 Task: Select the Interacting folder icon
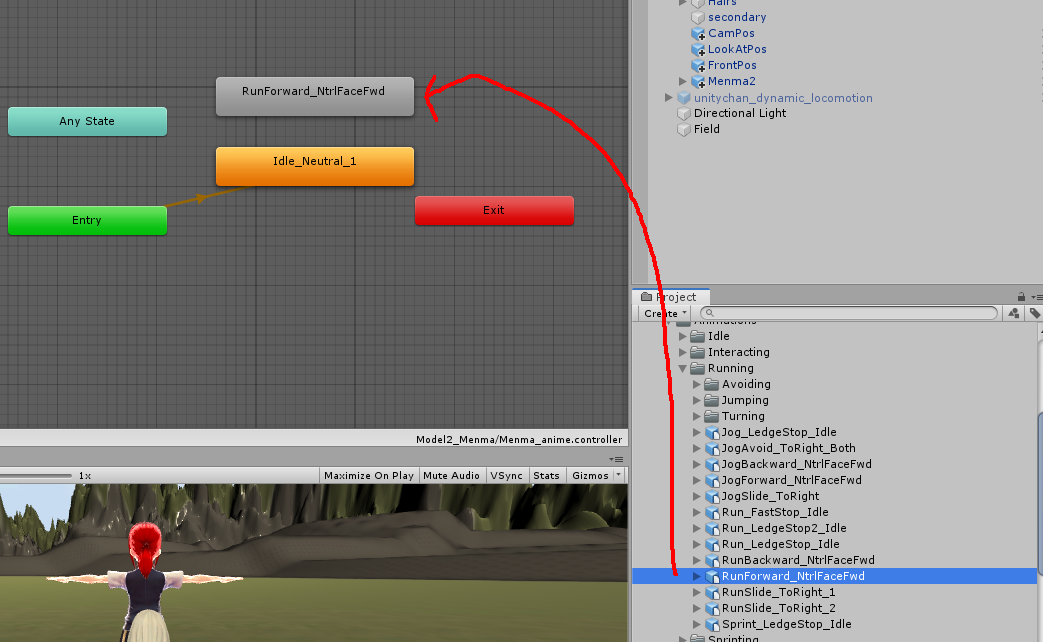point(697,352)
